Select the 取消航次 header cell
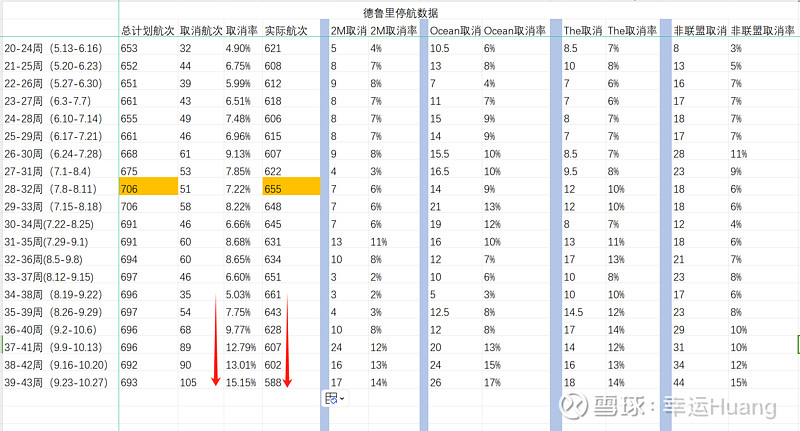This screenshot has width=800, height=431. [x=201, y=31]
